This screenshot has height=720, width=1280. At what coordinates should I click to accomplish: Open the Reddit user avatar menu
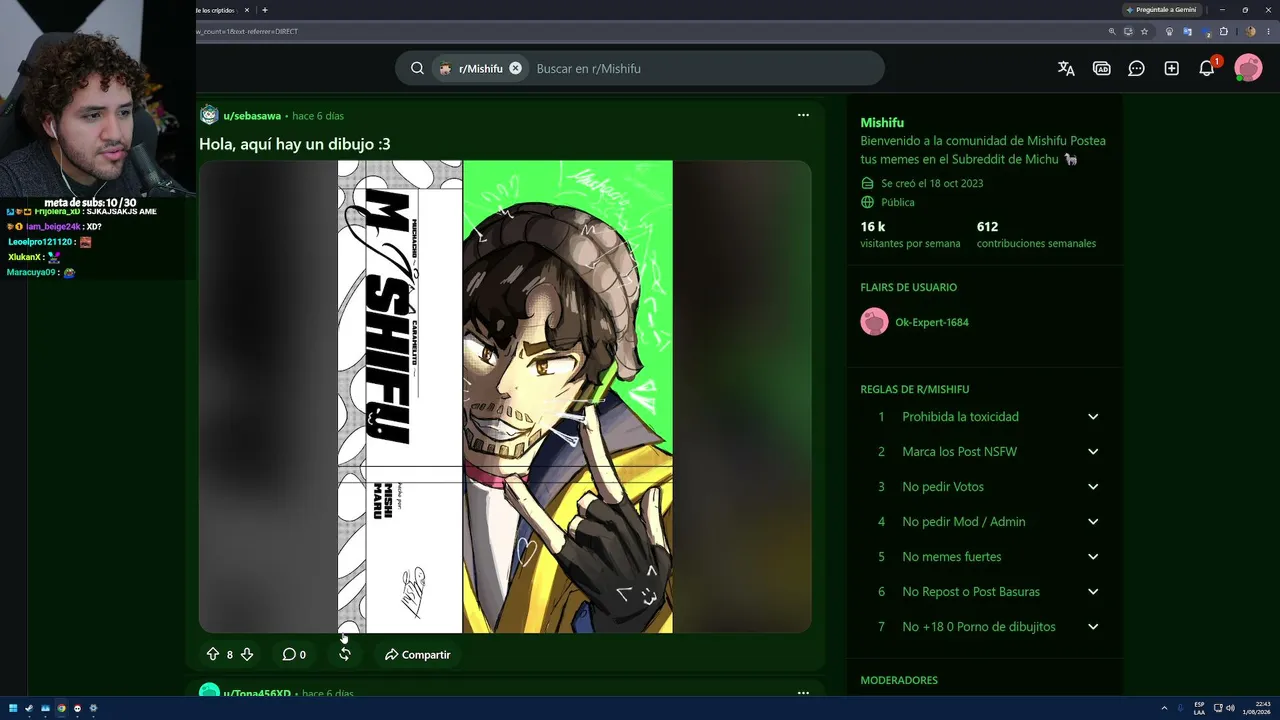tap(1248, 68)
